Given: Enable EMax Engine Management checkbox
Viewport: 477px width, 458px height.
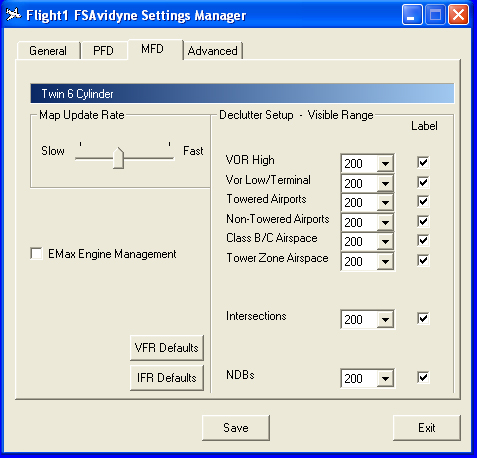Looking at the screenshot, I should point(36,254).
